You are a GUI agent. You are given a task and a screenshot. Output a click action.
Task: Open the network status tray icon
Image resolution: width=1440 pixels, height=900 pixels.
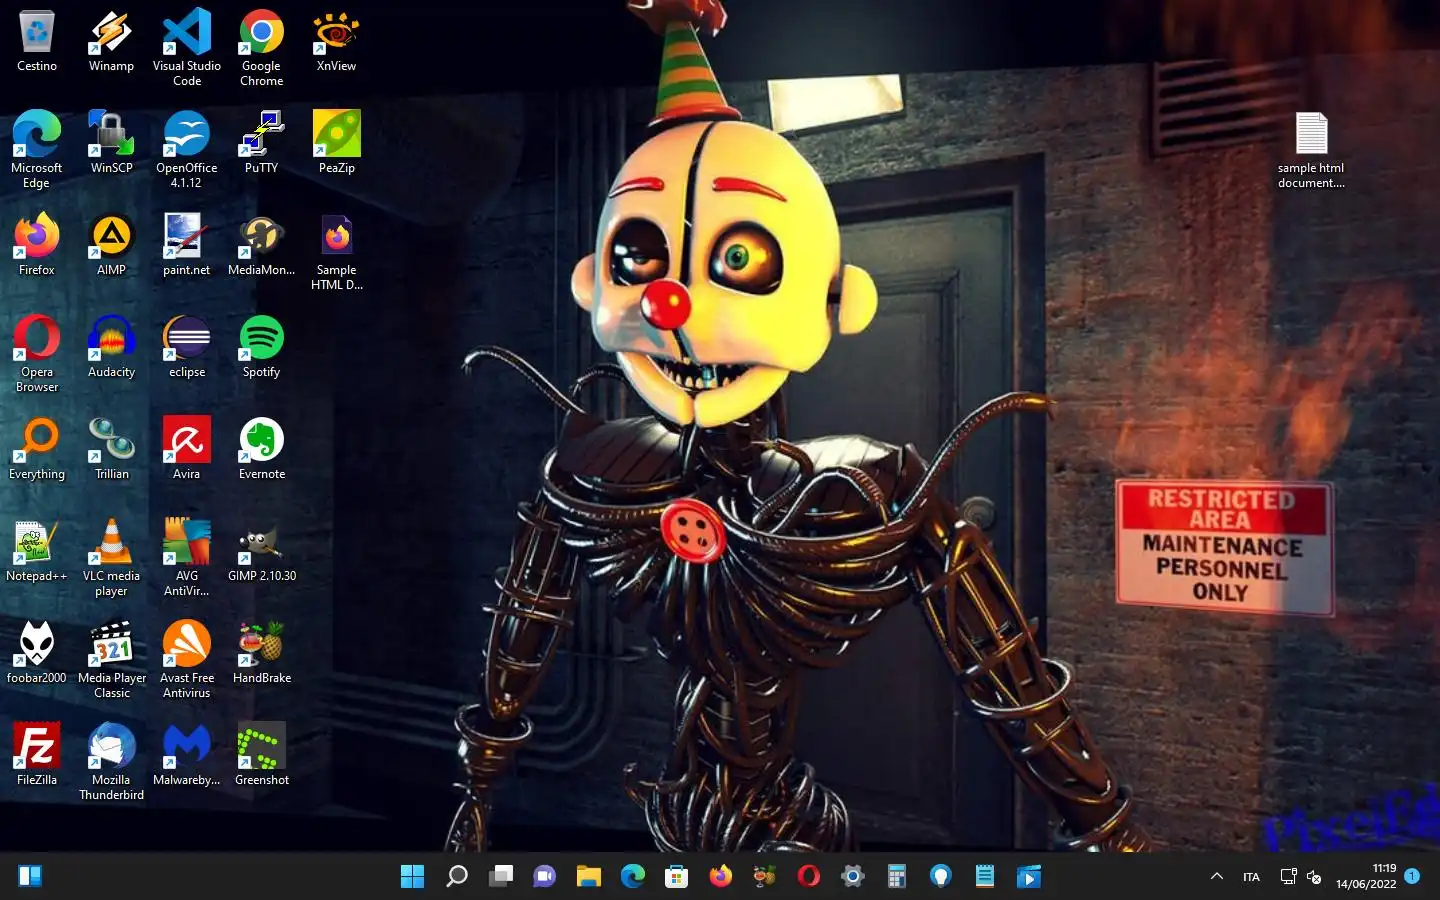pos(1288,877)
